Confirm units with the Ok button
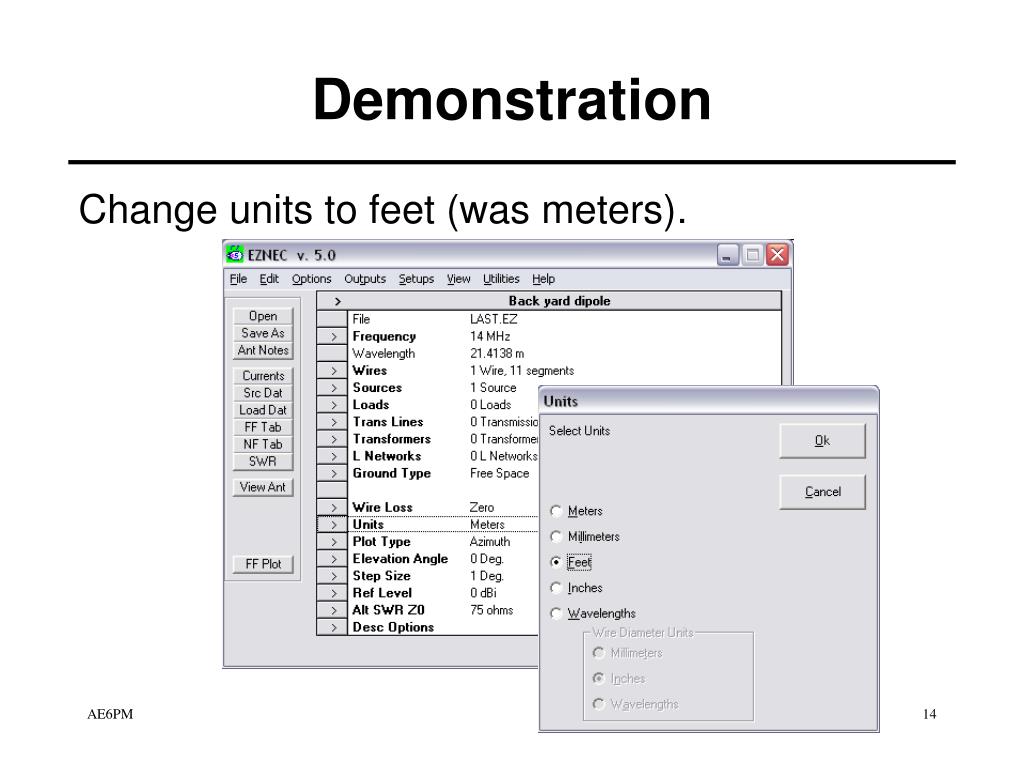This screenshot has height=768, width=1024. point(822,441)
